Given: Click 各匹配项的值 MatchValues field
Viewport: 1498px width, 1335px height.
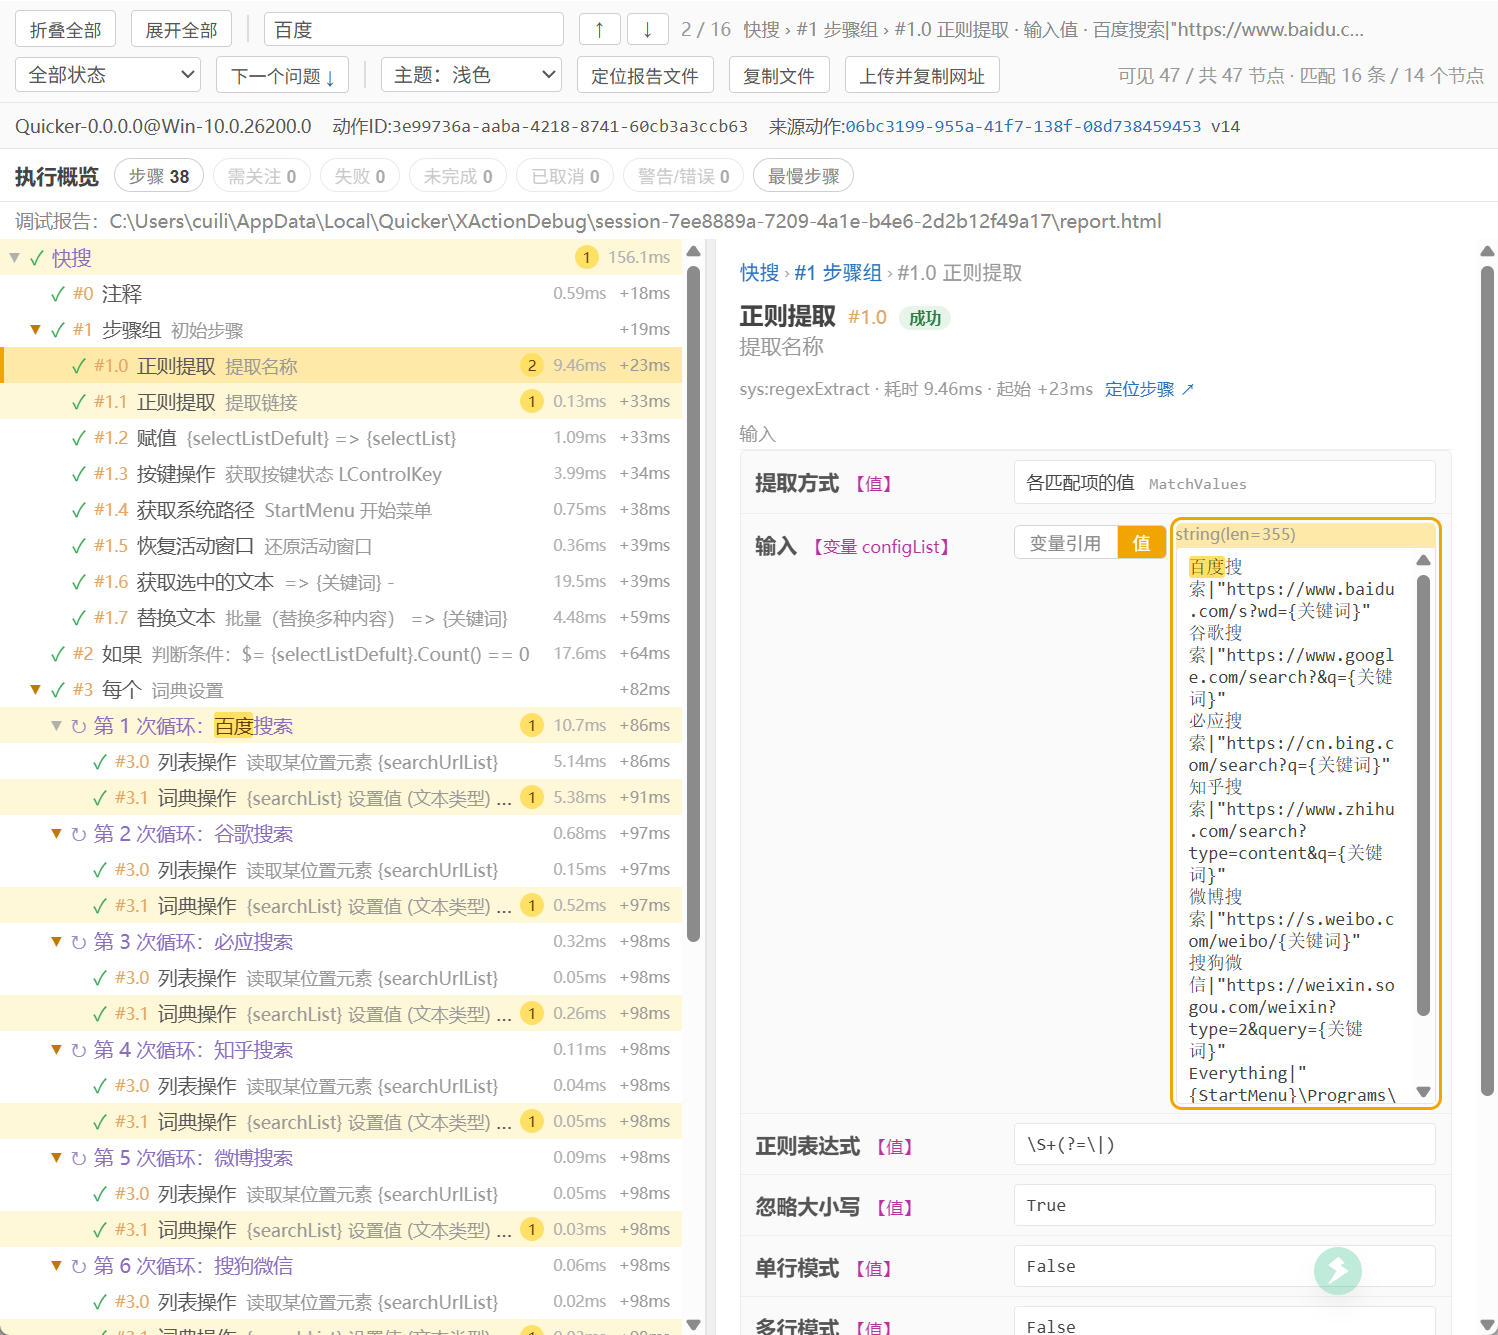Looking at the screenshot, I should 1224,483.
